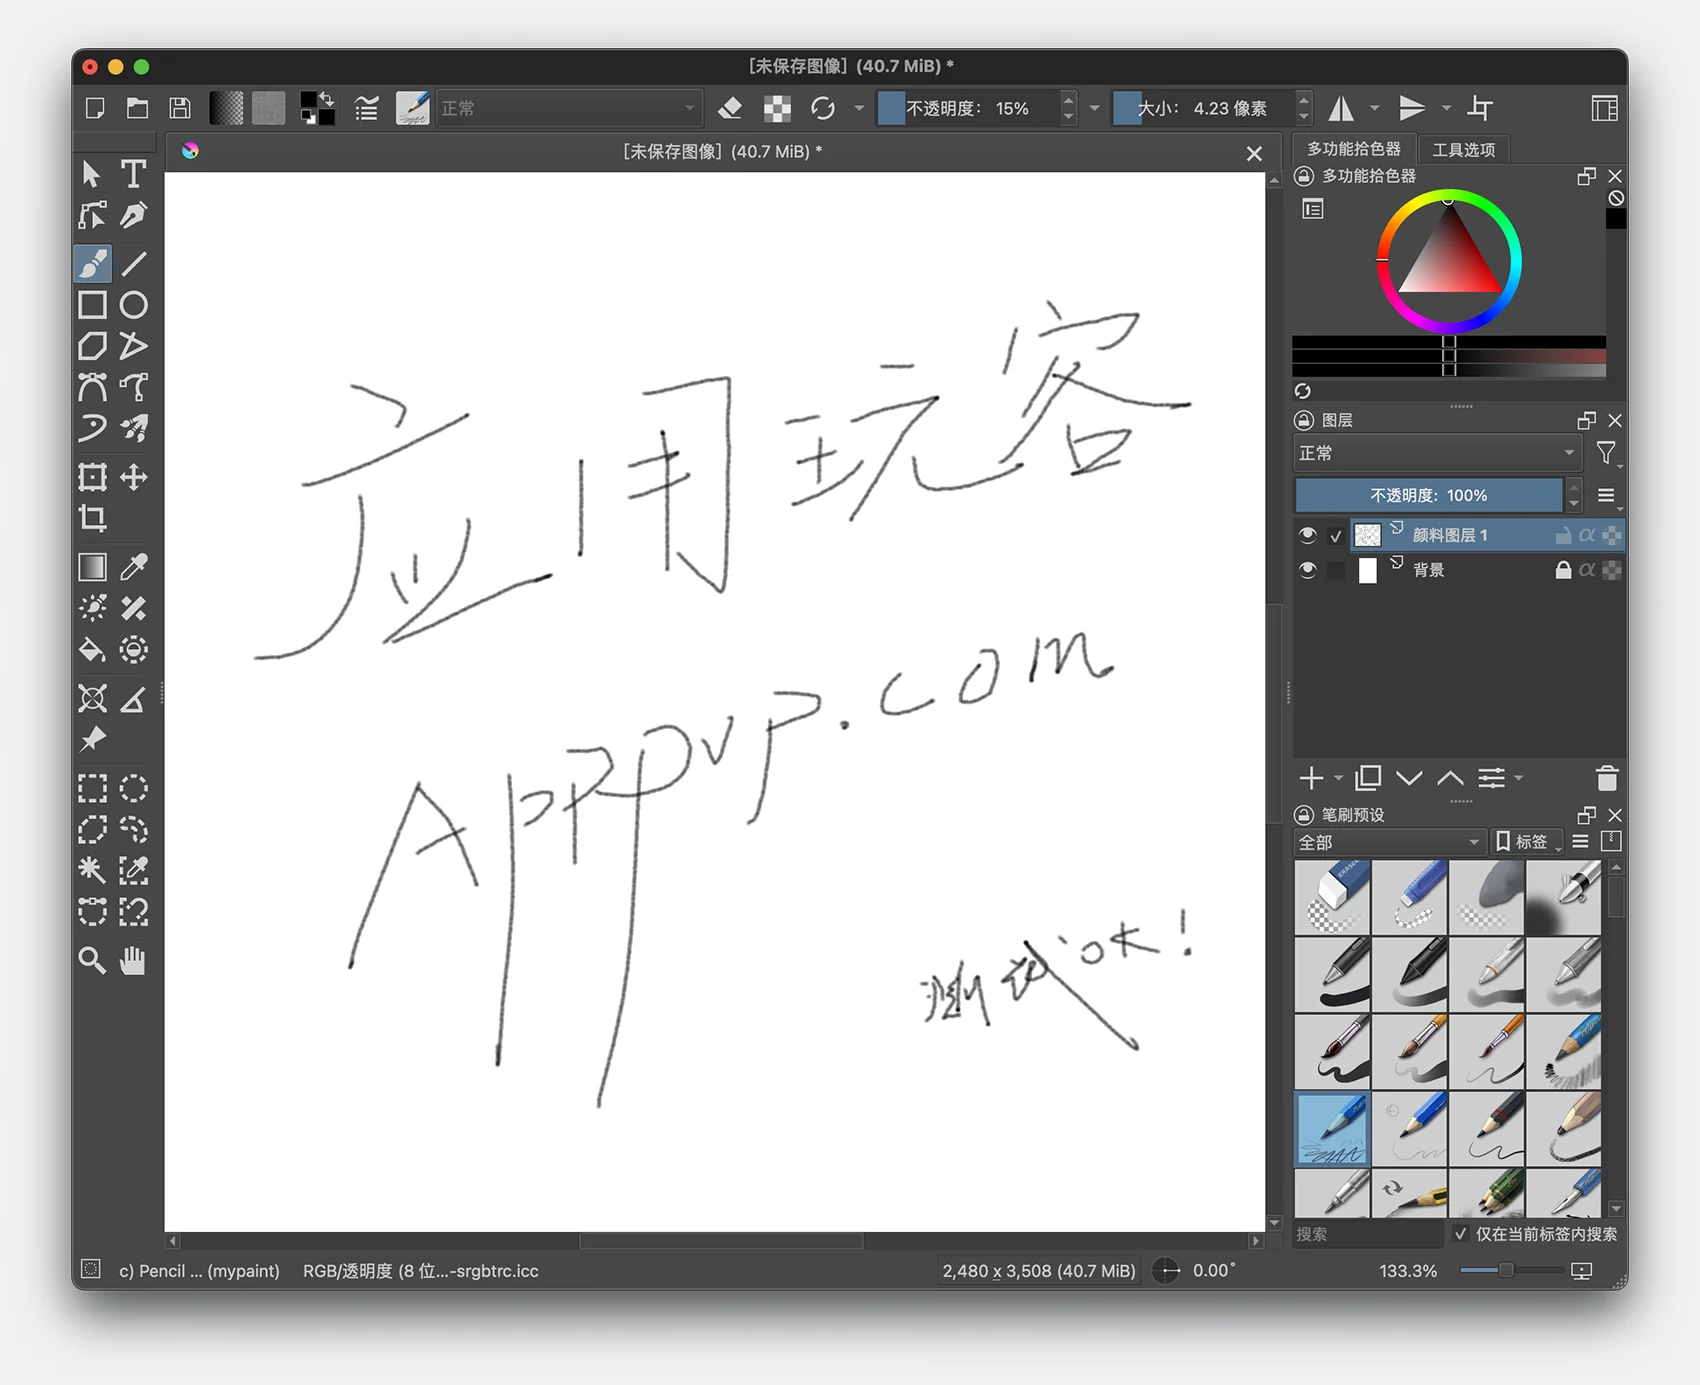Select the Text tool
Image resolution: width=1700 pixels, height=1385 pixels.
tap(133, 174)
